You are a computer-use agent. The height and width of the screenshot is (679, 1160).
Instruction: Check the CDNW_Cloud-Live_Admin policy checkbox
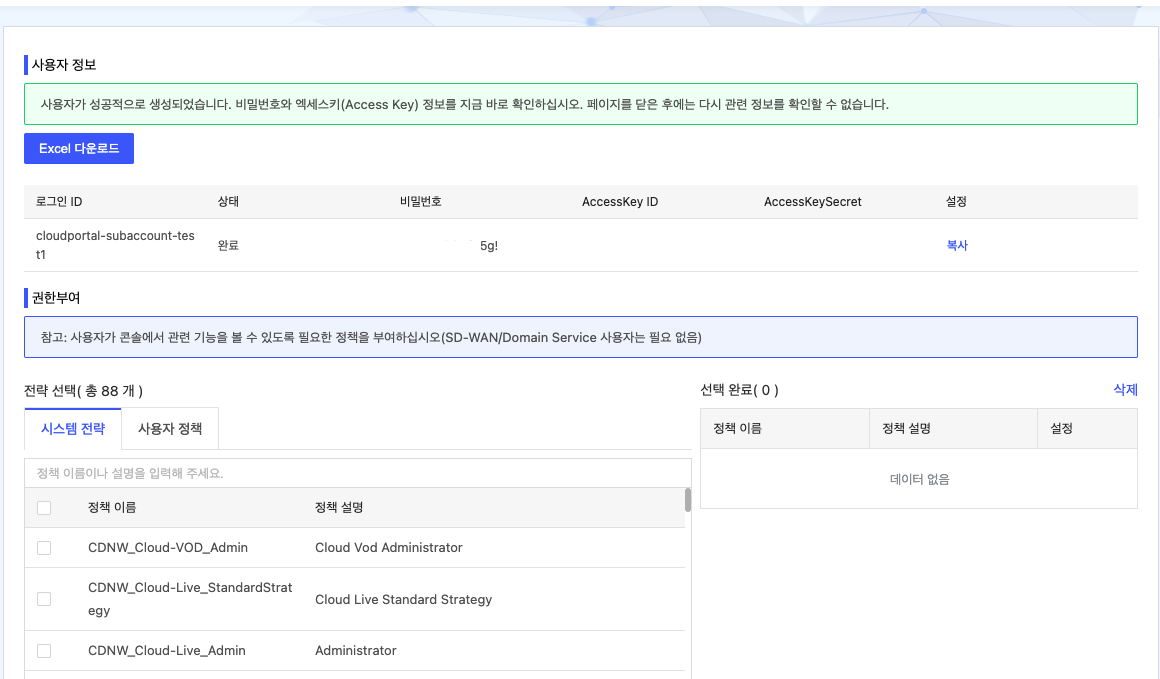click(x=44, y=650)
